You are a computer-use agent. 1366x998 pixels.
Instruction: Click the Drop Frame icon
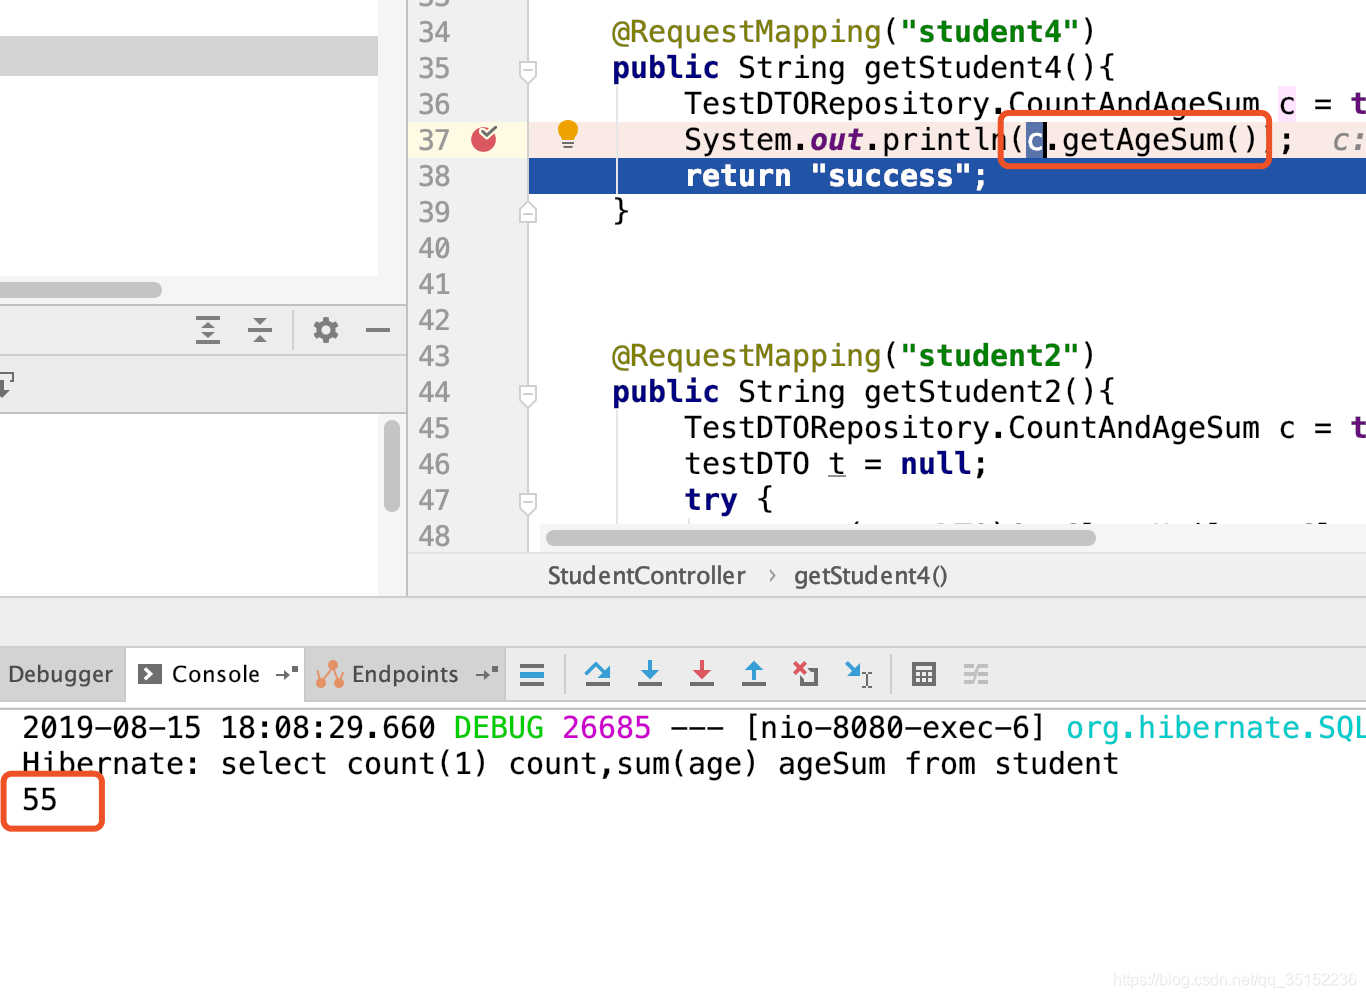(x=805, y=674)
